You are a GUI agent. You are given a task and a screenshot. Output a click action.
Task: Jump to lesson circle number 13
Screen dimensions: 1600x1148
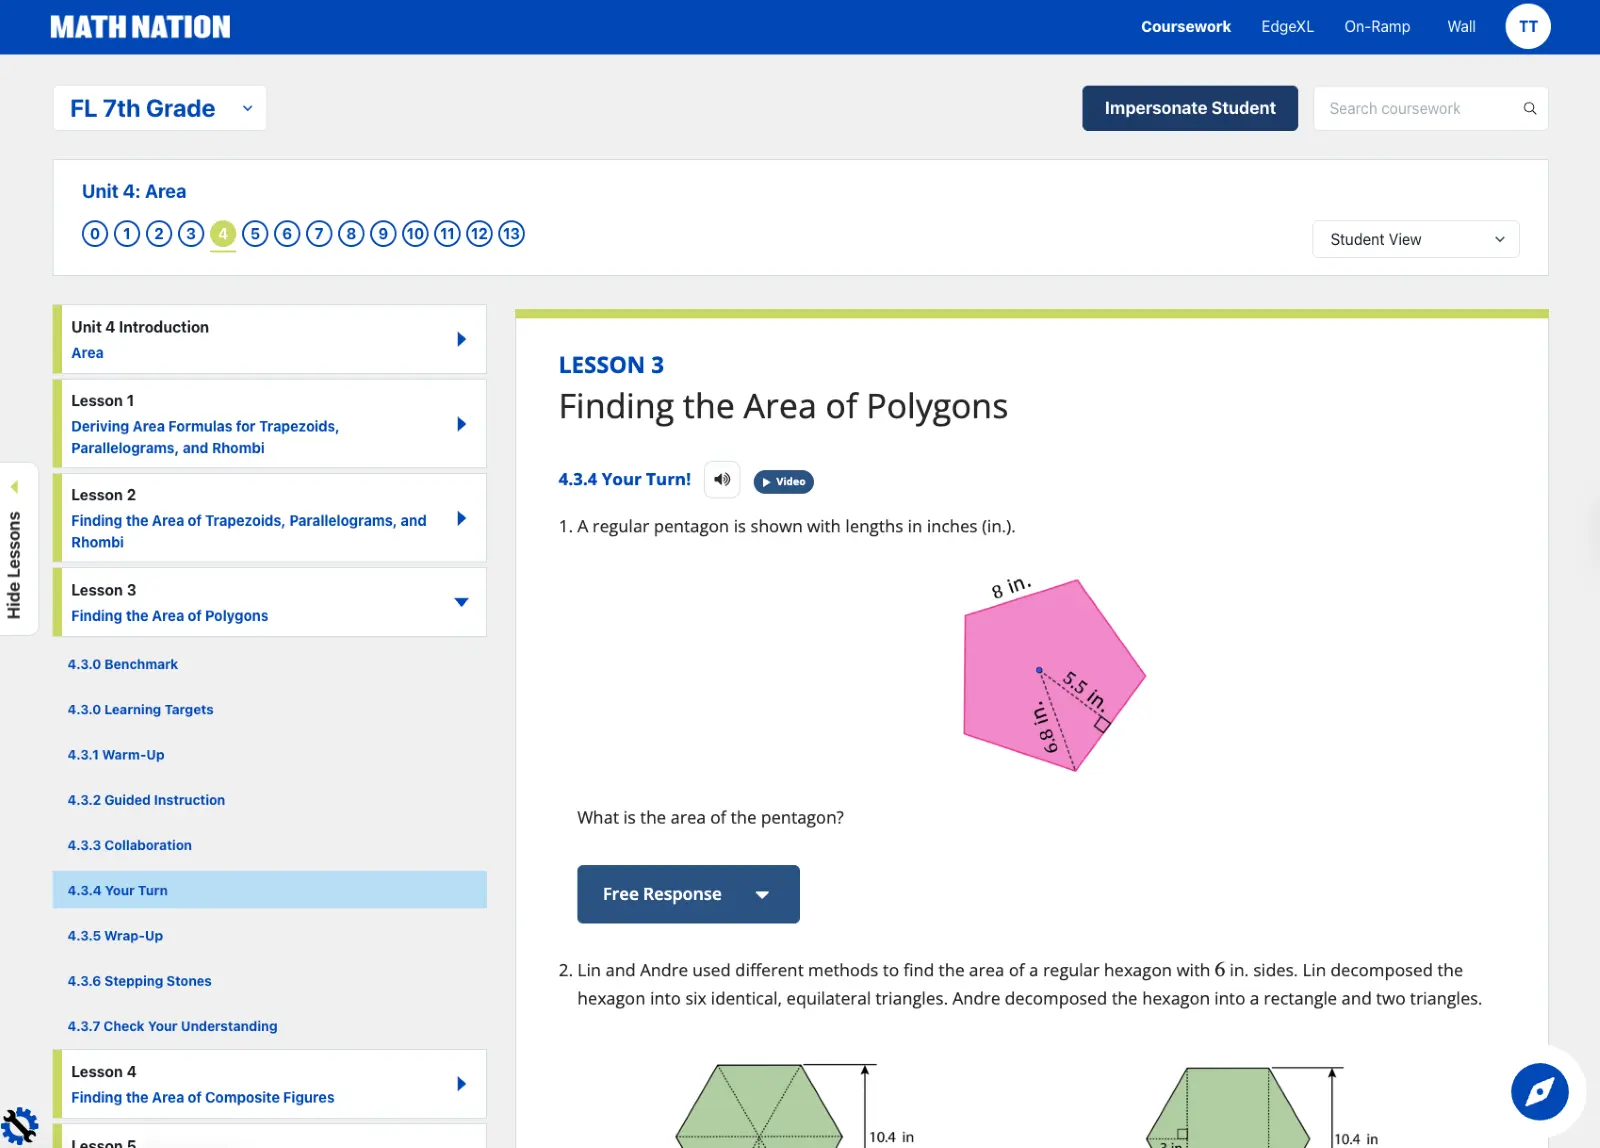click(x=511, y=234)
